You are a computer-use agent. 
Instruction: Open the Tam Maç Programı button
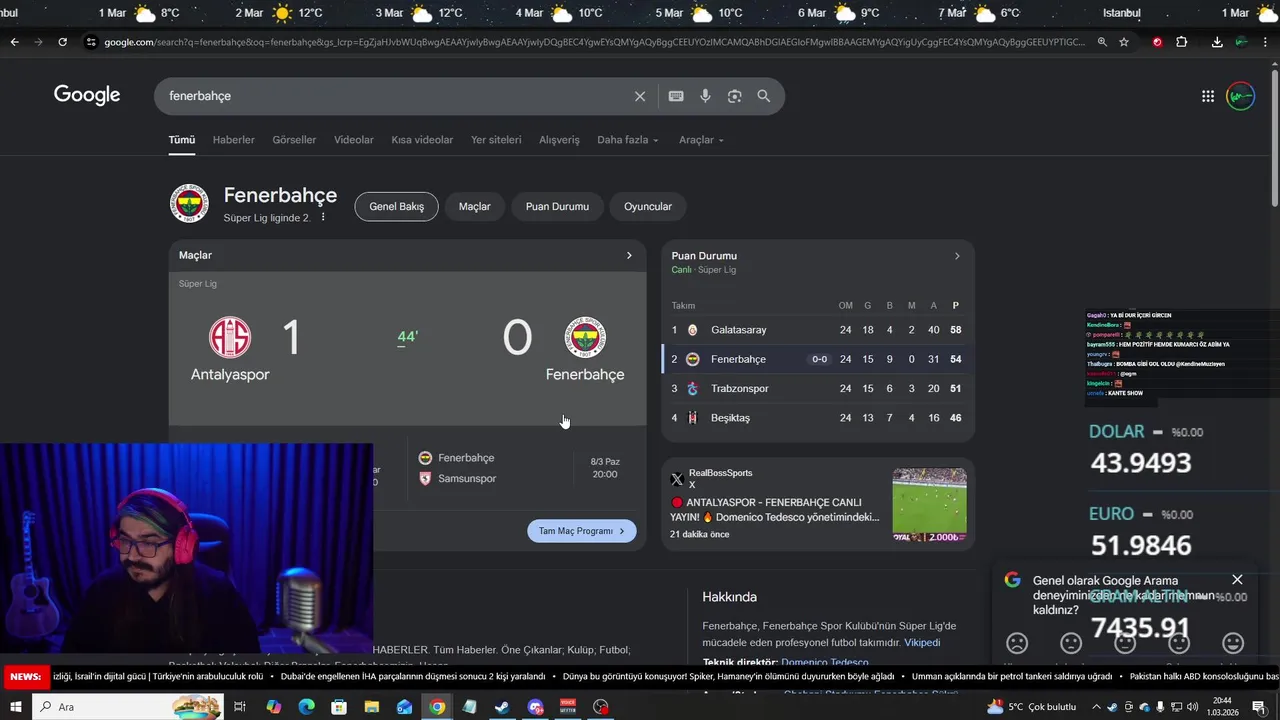(x=582, y=531)
